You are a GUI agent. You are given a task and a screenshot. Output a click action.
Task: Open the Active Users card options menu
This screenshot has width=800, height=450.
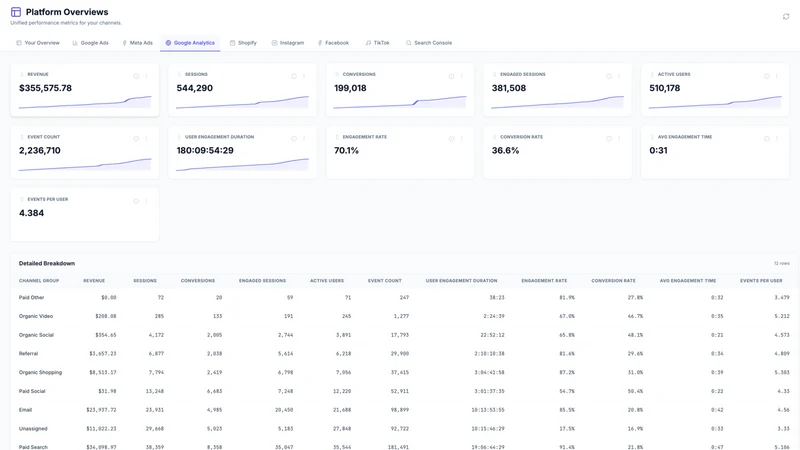point(777,76)
